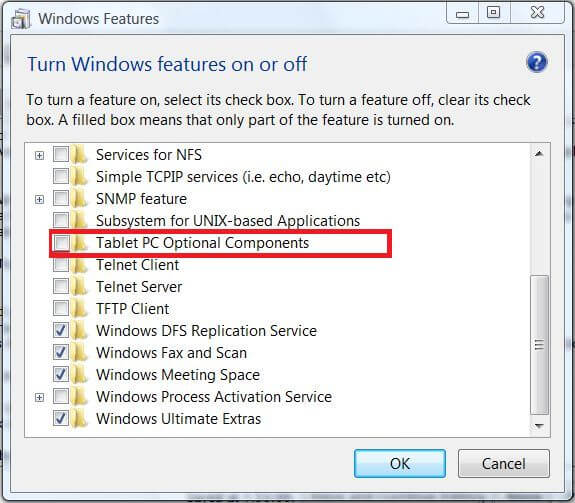The image size is (575, 503).
Task: Click the Windows Features title bar icon
Action: tap(20, 18)
